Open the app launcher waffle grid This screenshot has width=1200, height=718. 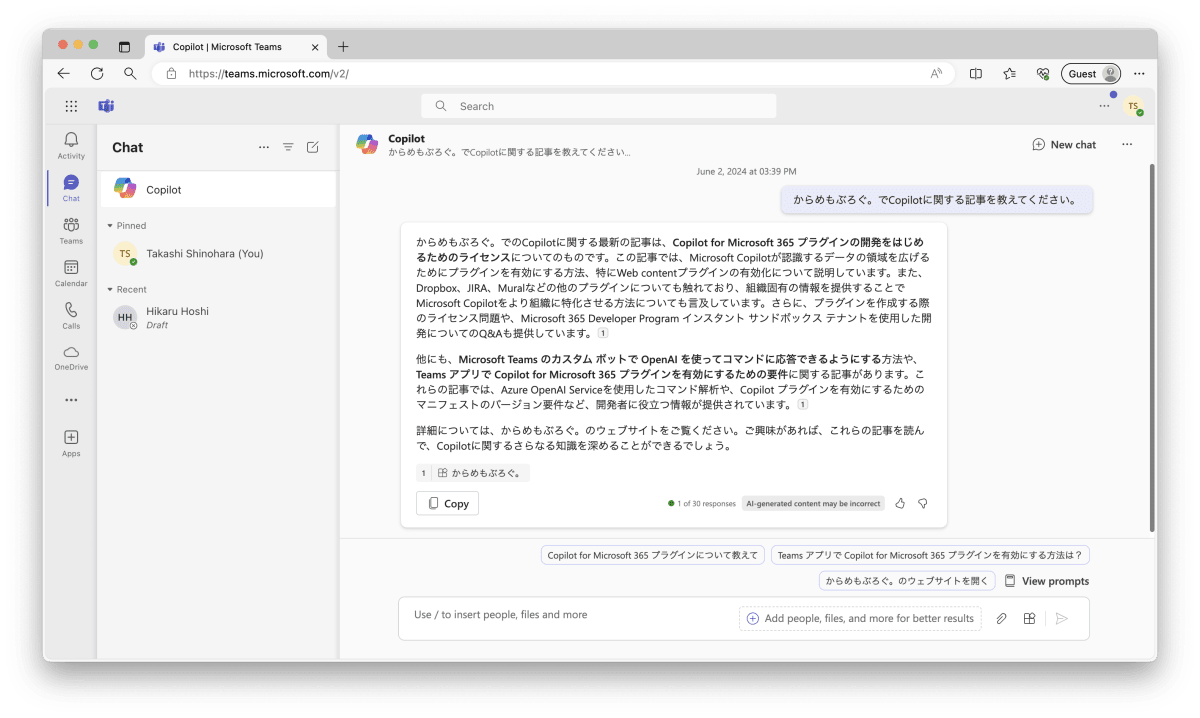(x=71, y=106)
